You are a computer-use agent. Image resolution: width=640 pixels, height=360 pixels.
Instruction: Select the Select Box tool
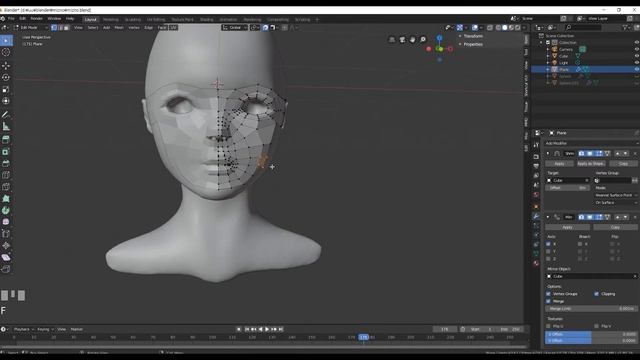(x=6, y=40)
